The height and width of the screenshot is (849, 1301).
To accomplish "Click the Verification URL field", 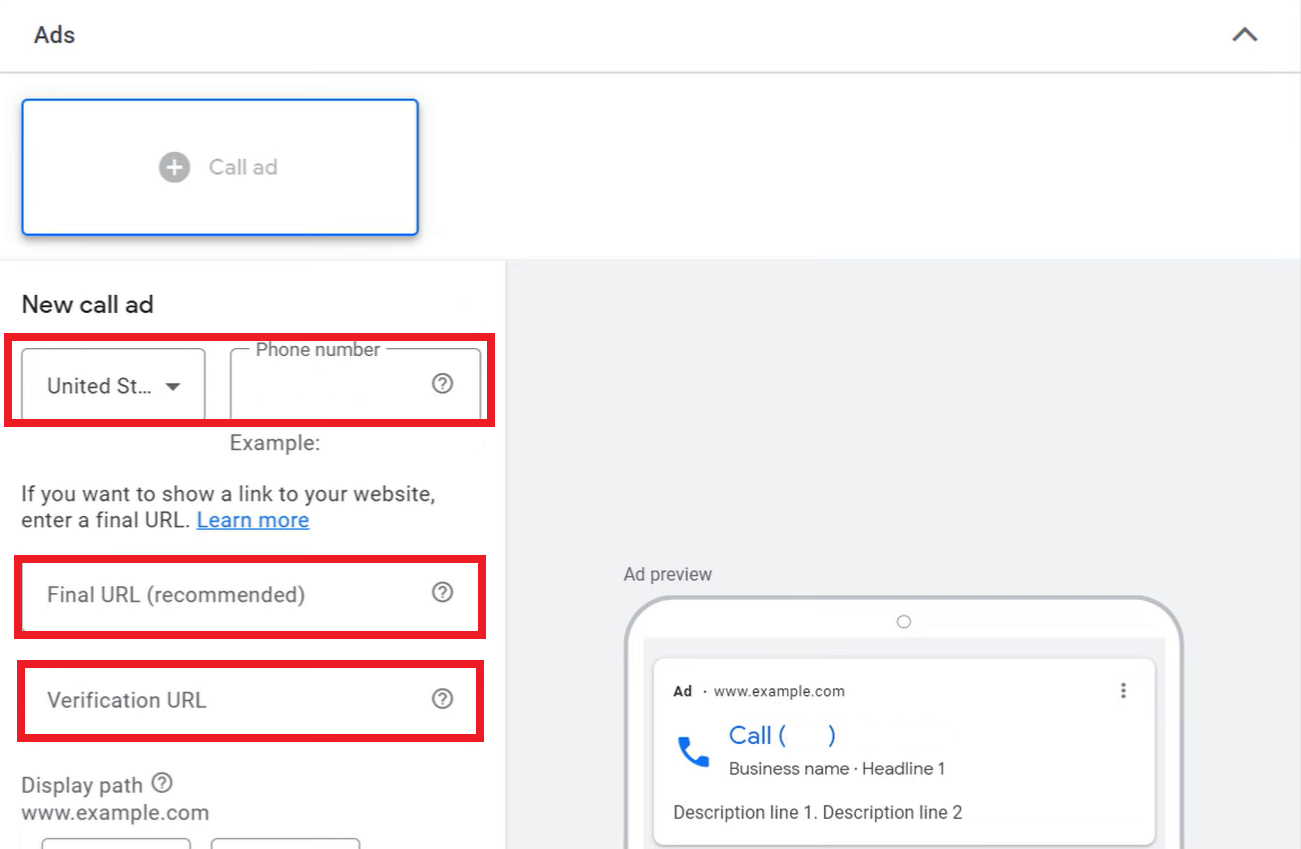I will tap(250, 700).
